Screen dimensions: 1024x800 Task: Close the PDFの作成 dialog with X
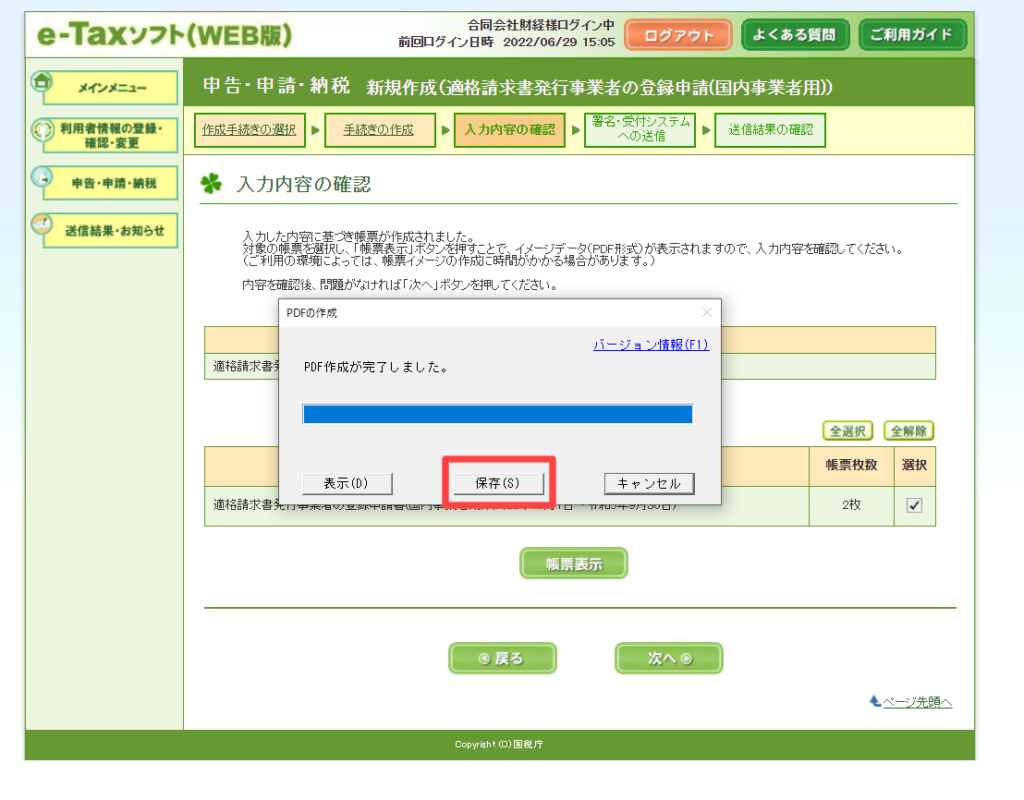pyautogui.click(x=707, y=313)
